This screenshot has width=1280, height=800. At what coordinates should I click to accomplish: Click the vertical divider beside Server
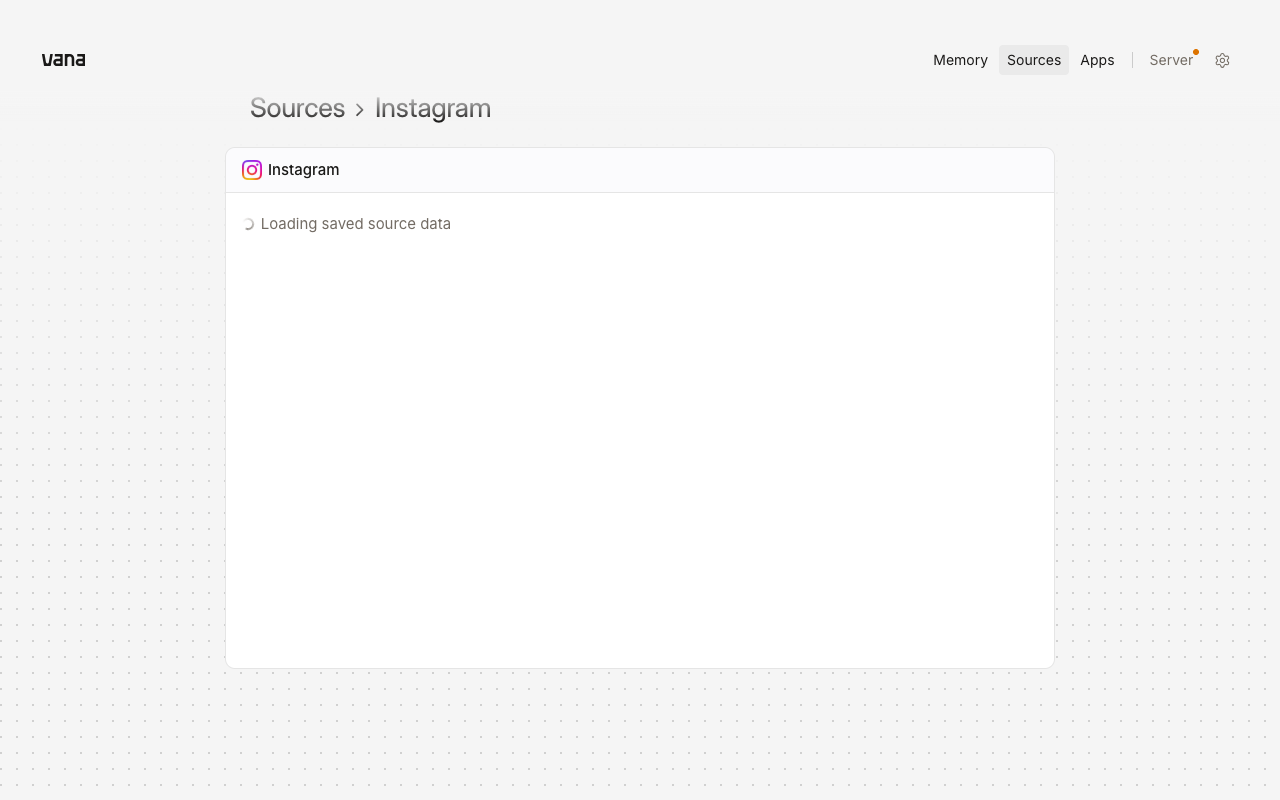coord(1132,60)
